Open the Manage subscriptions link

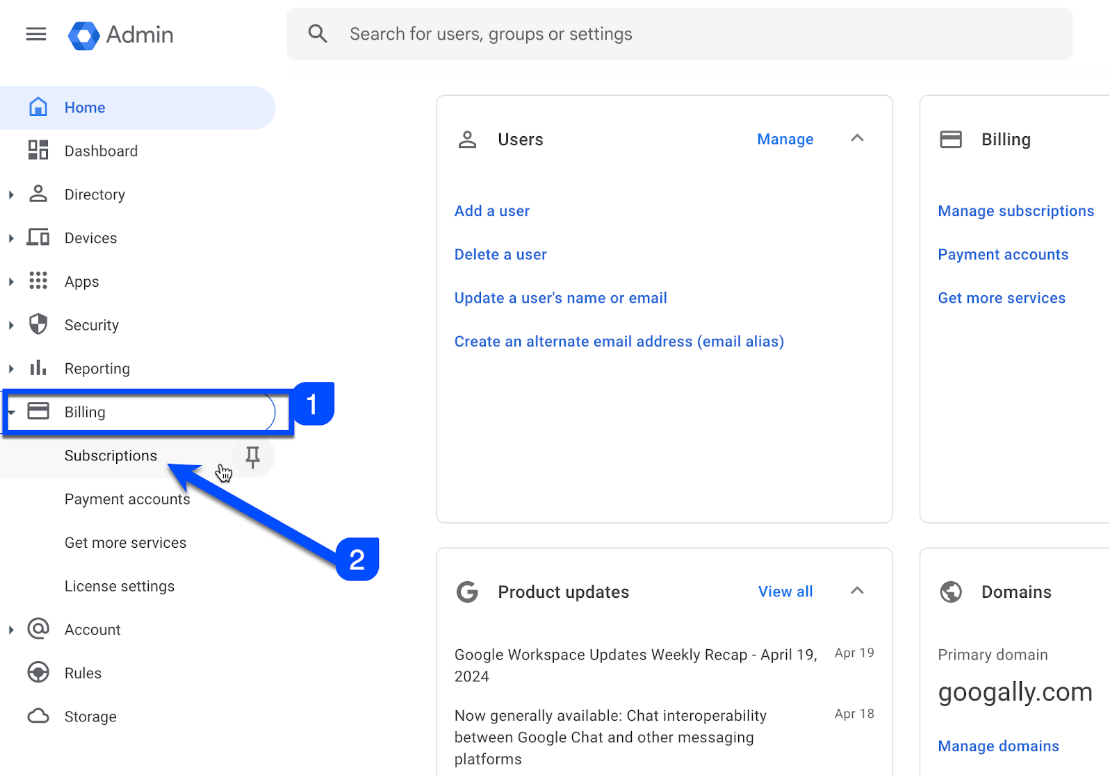[1016, 211]
